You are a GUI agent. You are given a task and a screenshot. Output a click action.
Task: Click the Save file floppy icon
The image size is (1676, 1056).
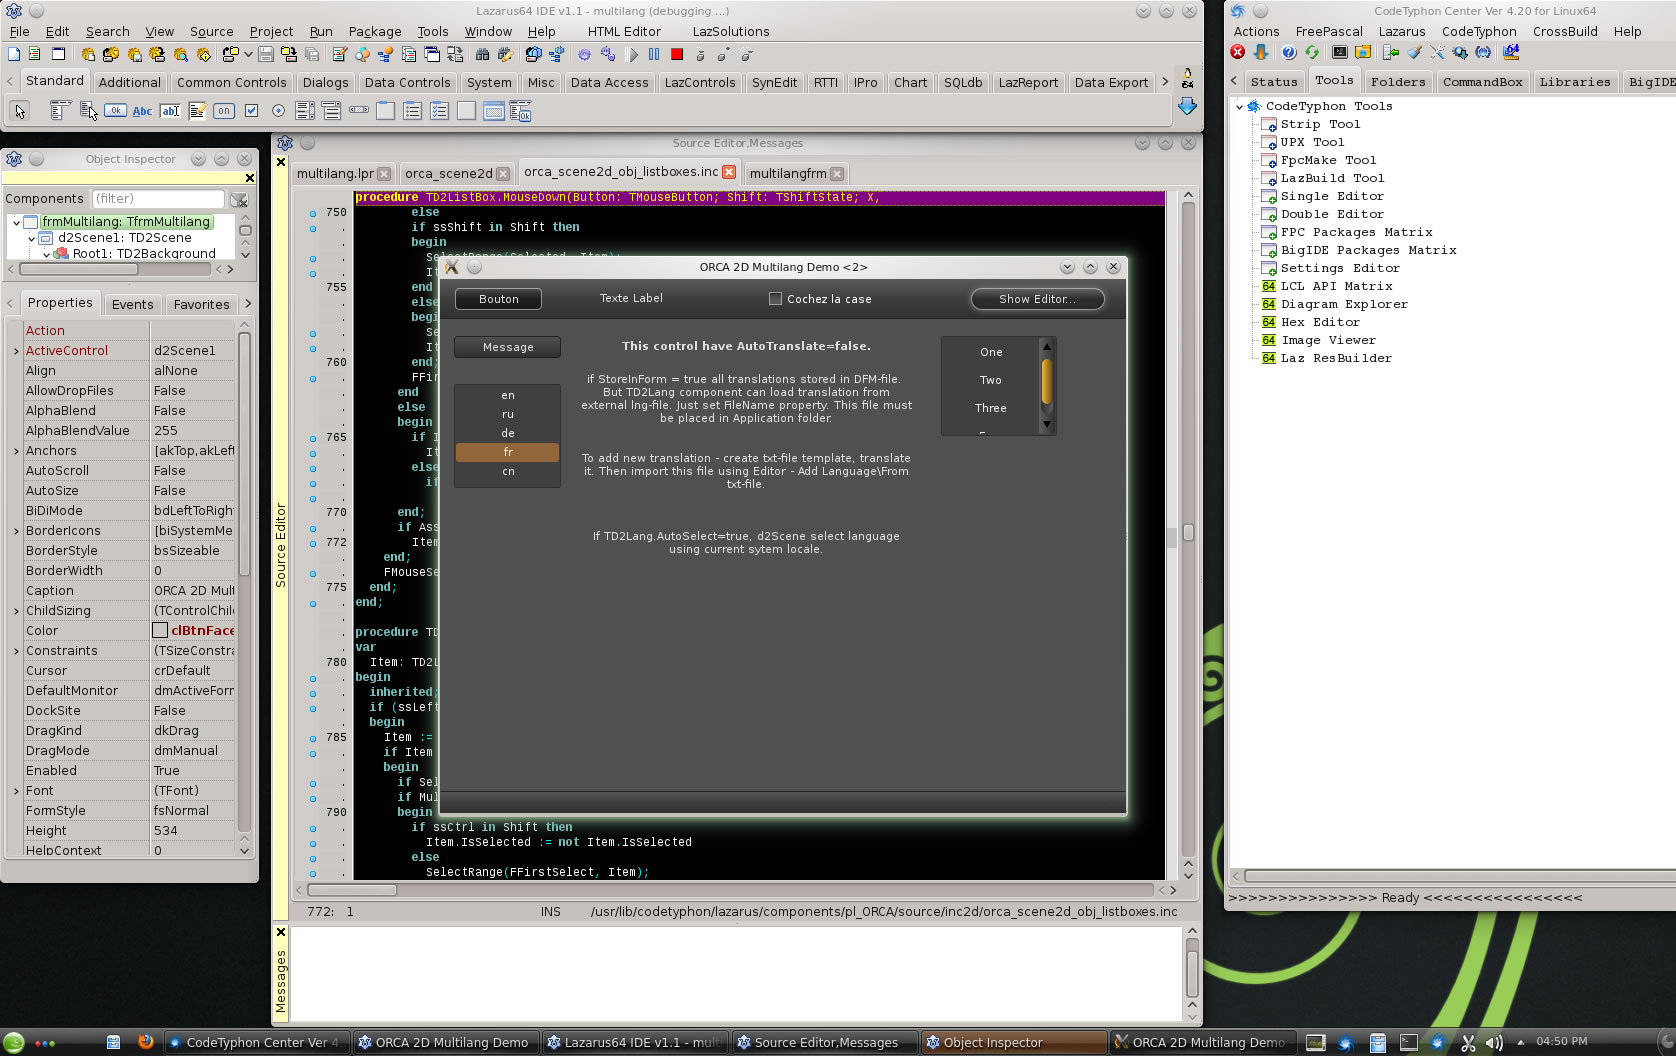coord(266,54)
